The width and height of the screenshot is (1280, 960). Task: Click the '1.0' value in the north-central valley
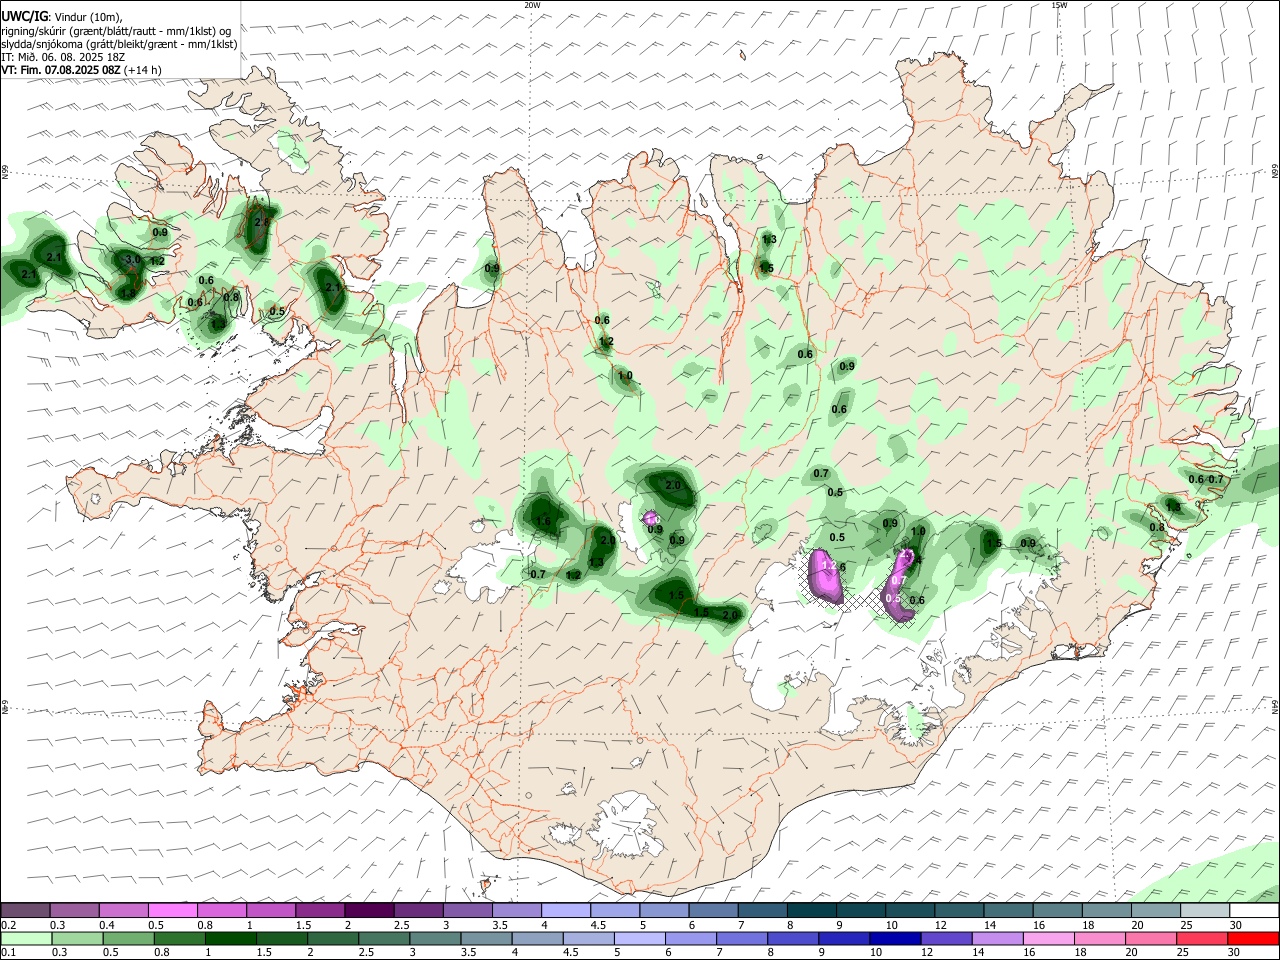(625, 376)
